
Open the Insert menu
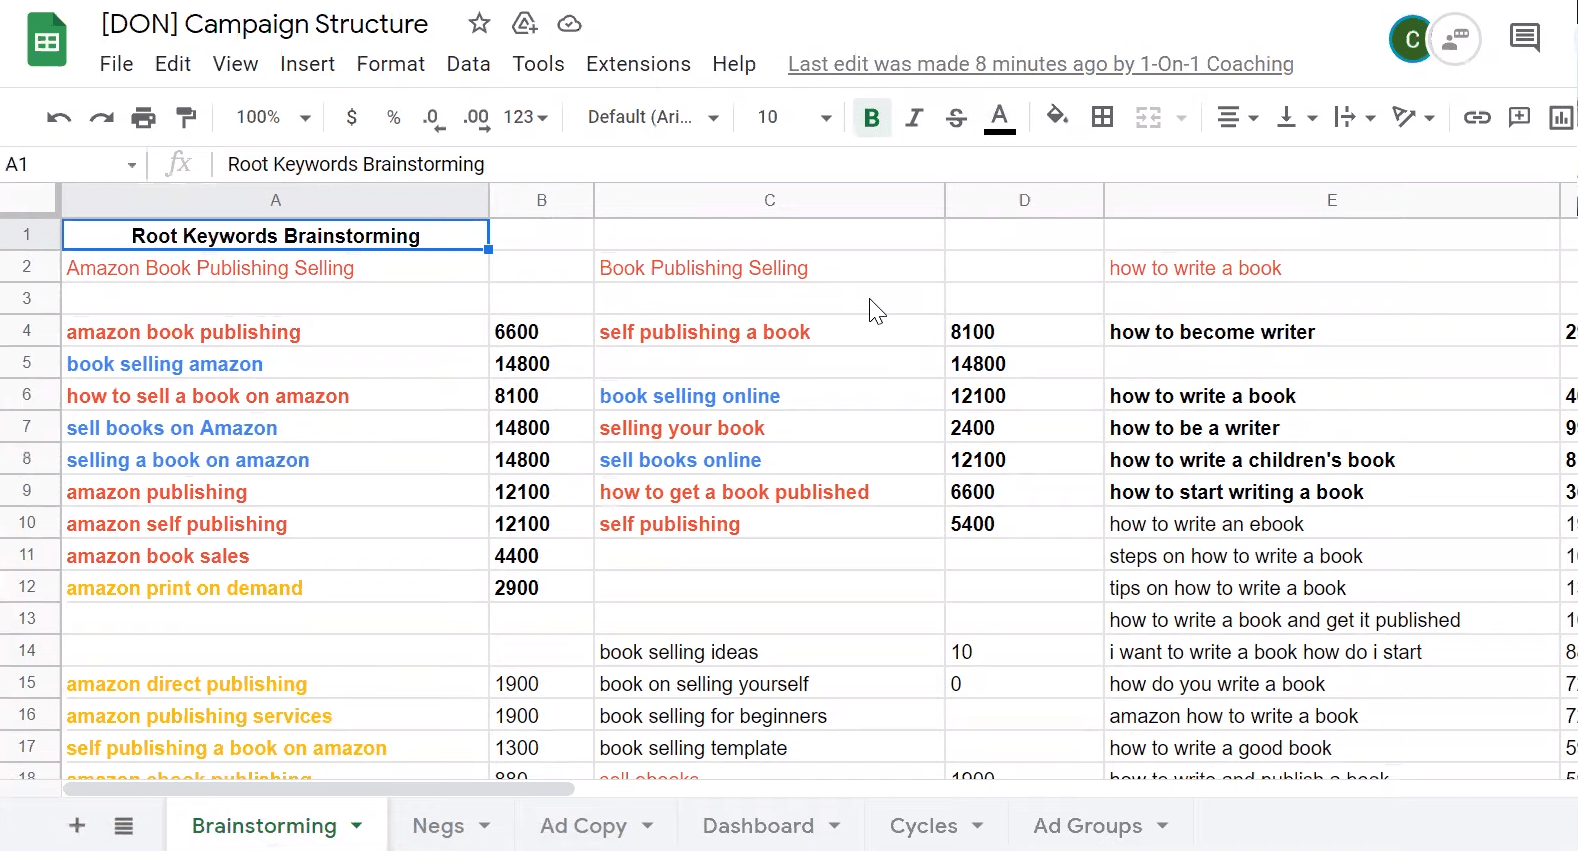(307, 64)
